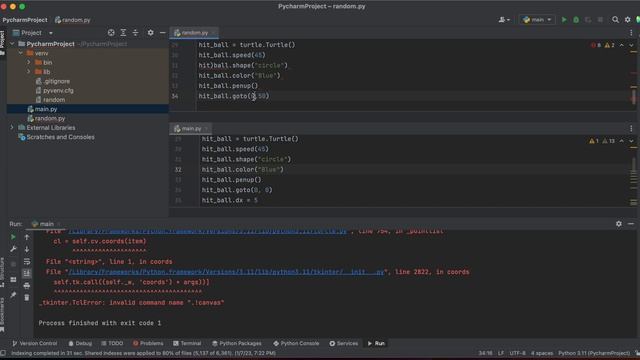Image resolution: width=640 pixels, height=360 pixels.
Task: Open the user account icon dropdown
Action: (x=504, y=20)
